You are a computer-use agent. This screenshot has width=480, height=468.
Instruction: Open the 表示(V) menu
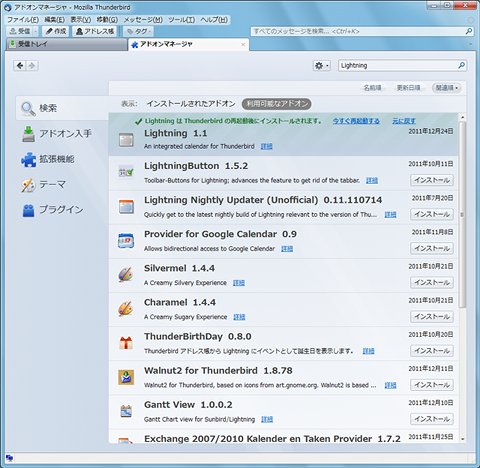[81, 20]
